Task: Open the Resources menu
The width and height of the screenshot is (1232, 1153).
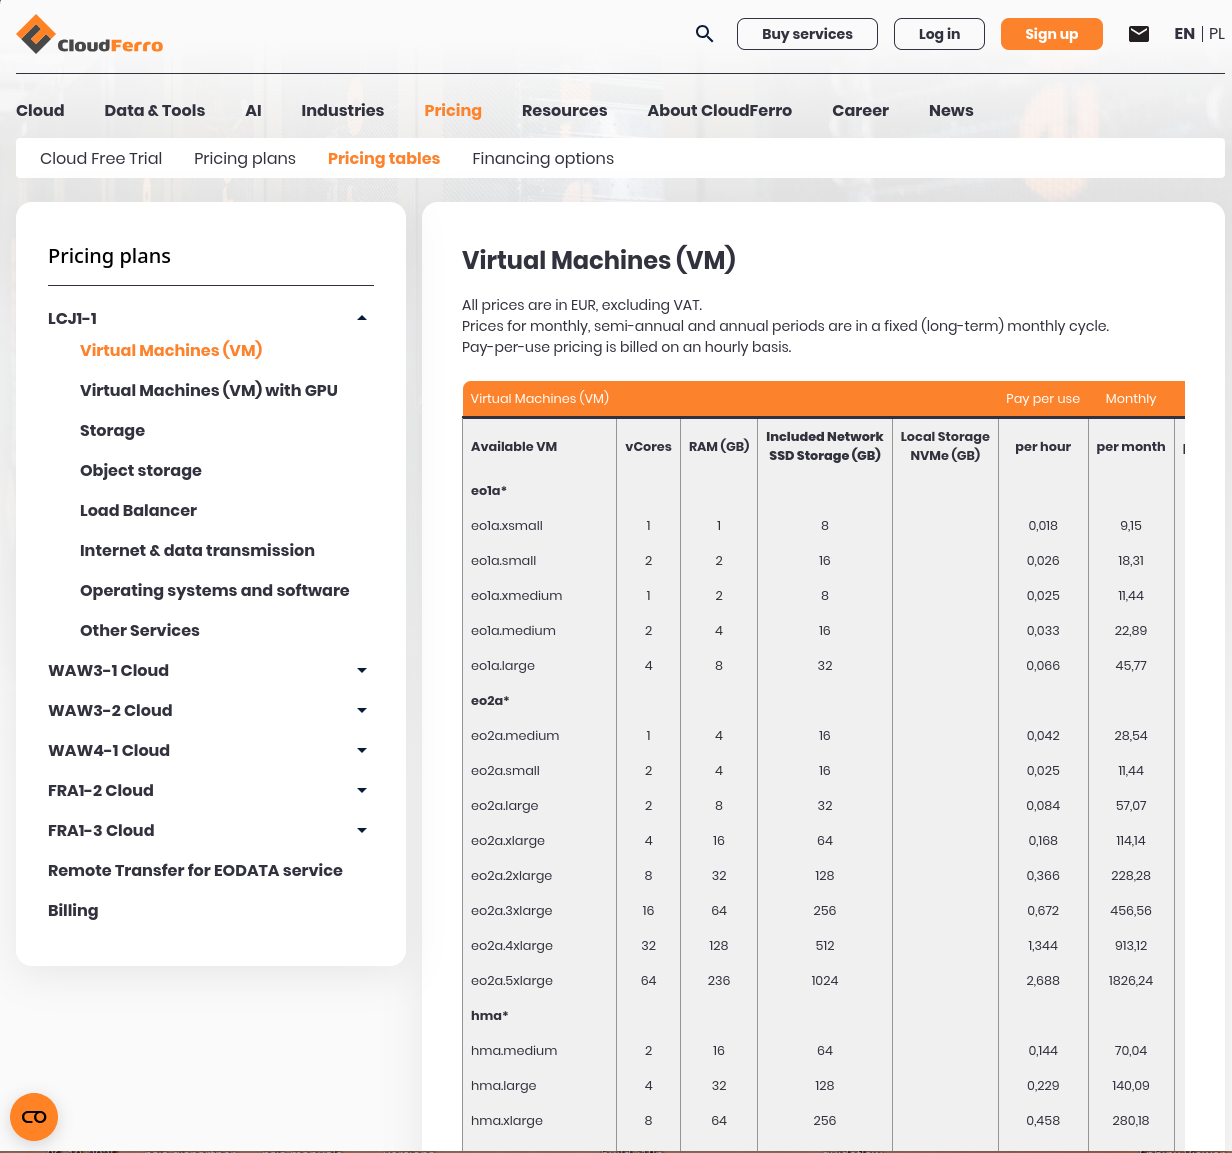Action: 565,110
